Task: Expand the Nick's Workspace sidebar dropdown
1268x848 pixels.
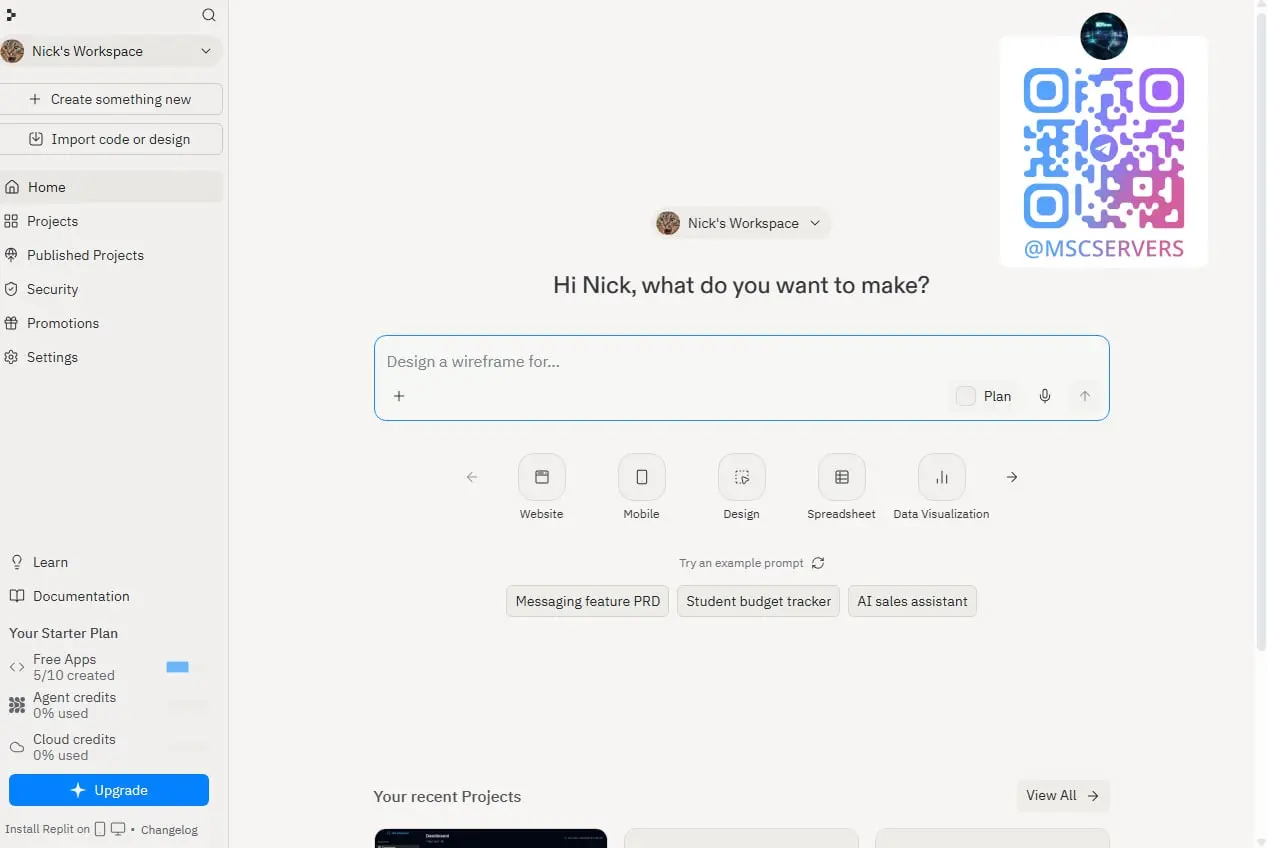Action: tap(110, 51)
